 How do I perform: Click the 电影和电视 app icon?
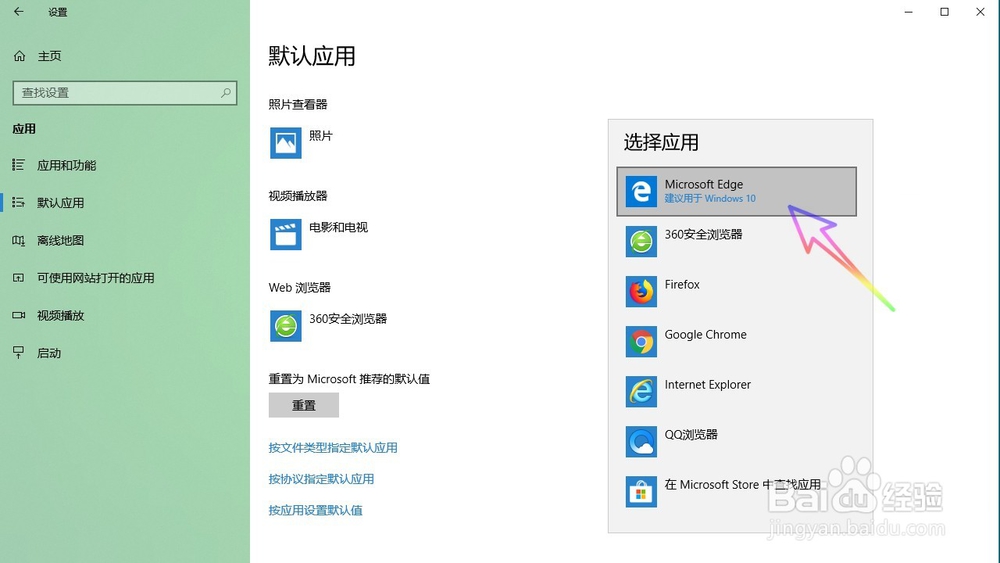pyautogui.click(x=285, y=234)
